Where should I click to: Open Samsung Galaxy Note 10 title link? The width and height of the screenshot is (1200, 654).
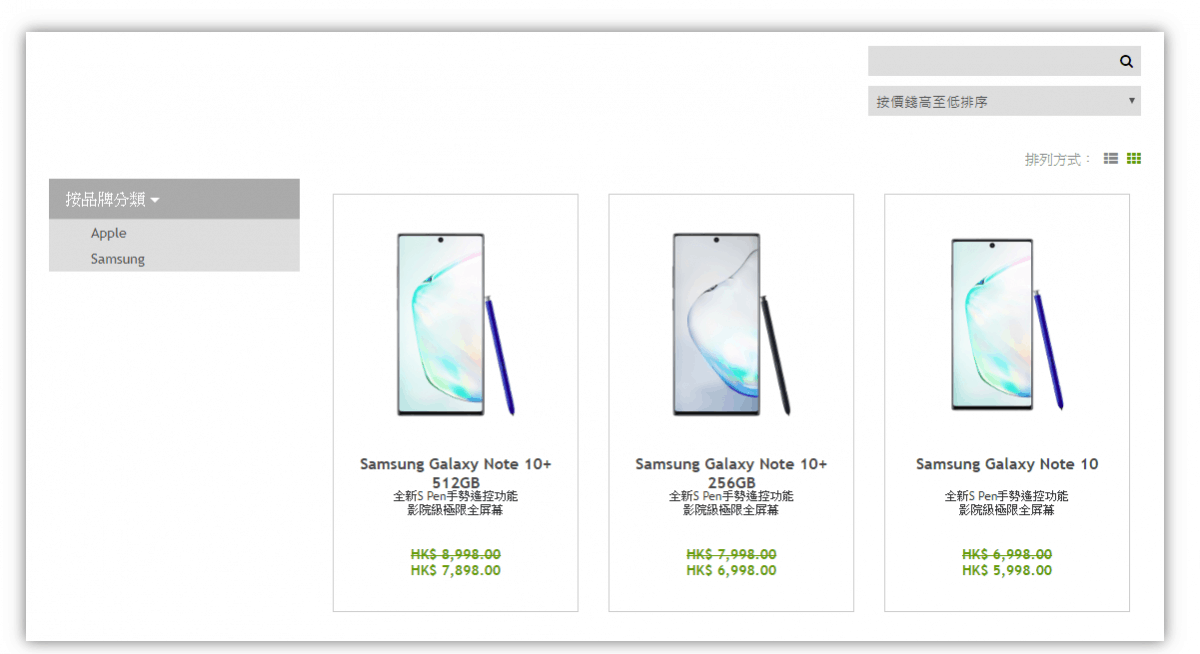[x=1007, y=464]
